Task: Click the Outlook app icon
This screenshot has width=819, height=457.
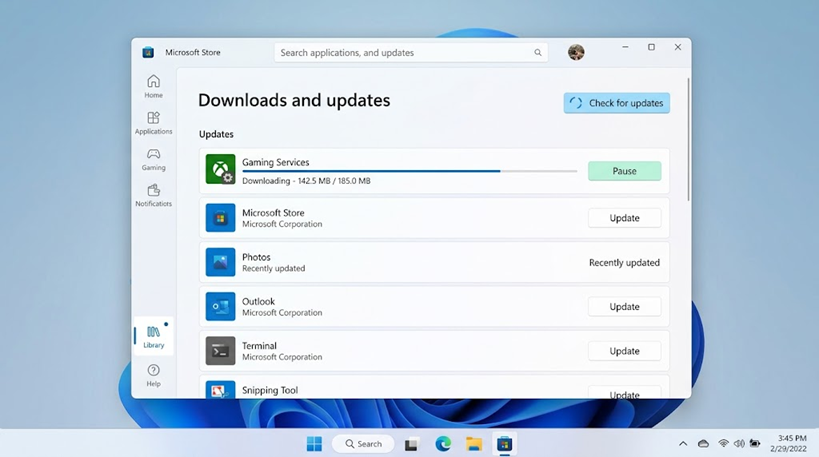Action: (220, 307)
